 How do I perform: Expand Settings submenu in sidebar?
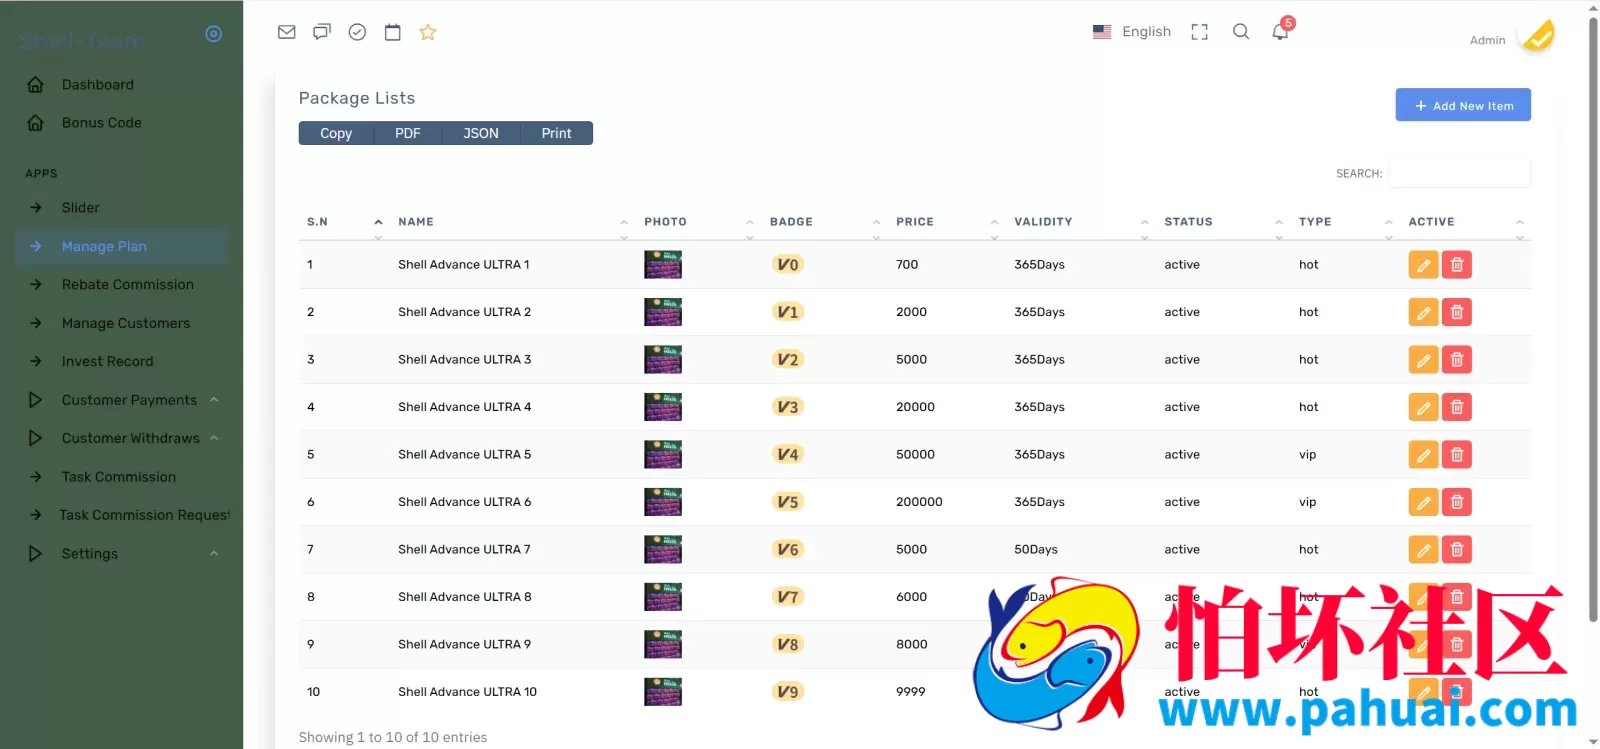(x=122, y=554)
